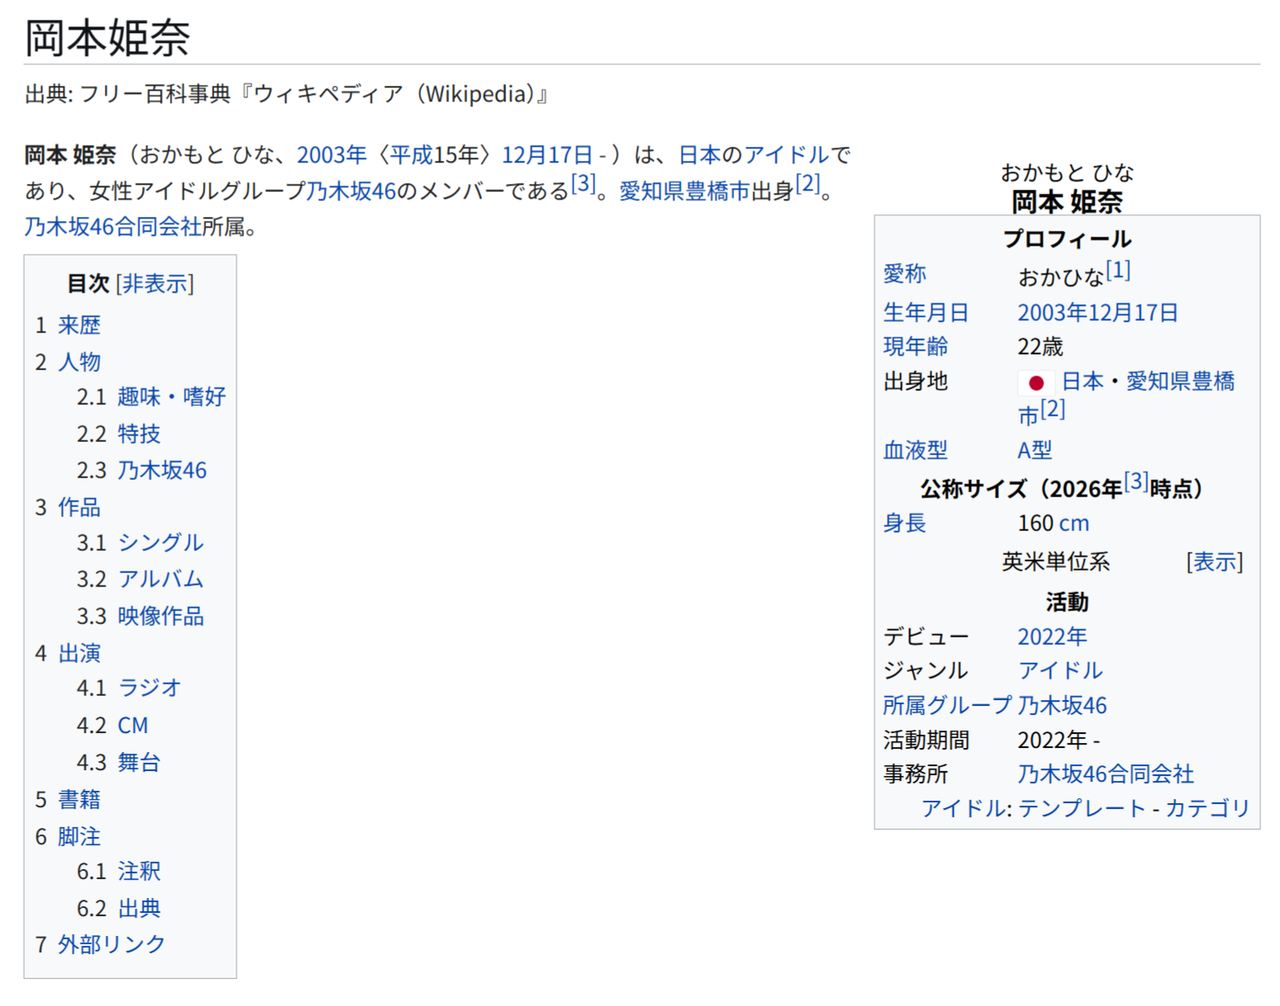This screenshot has height=1006, width=1280.
Task: Click the アイドル link in the infobox footer
Action: pyautogui.click(x=964, y=808)
